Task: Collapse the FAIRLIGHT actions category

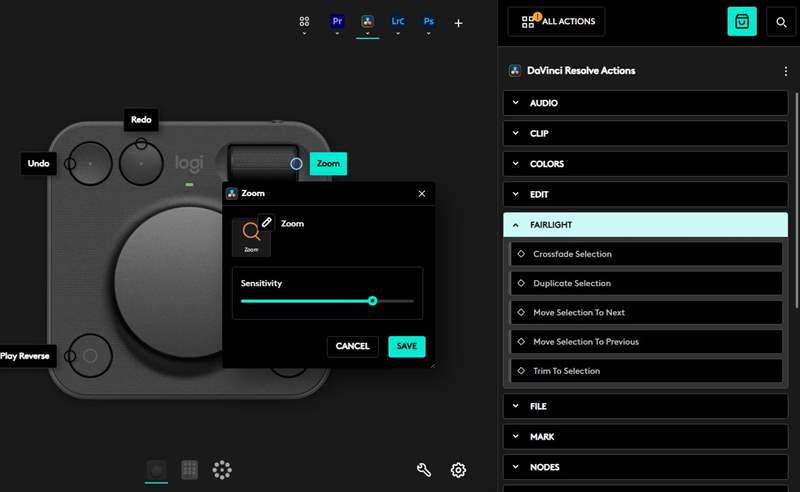Action: [x=645, y=225]
